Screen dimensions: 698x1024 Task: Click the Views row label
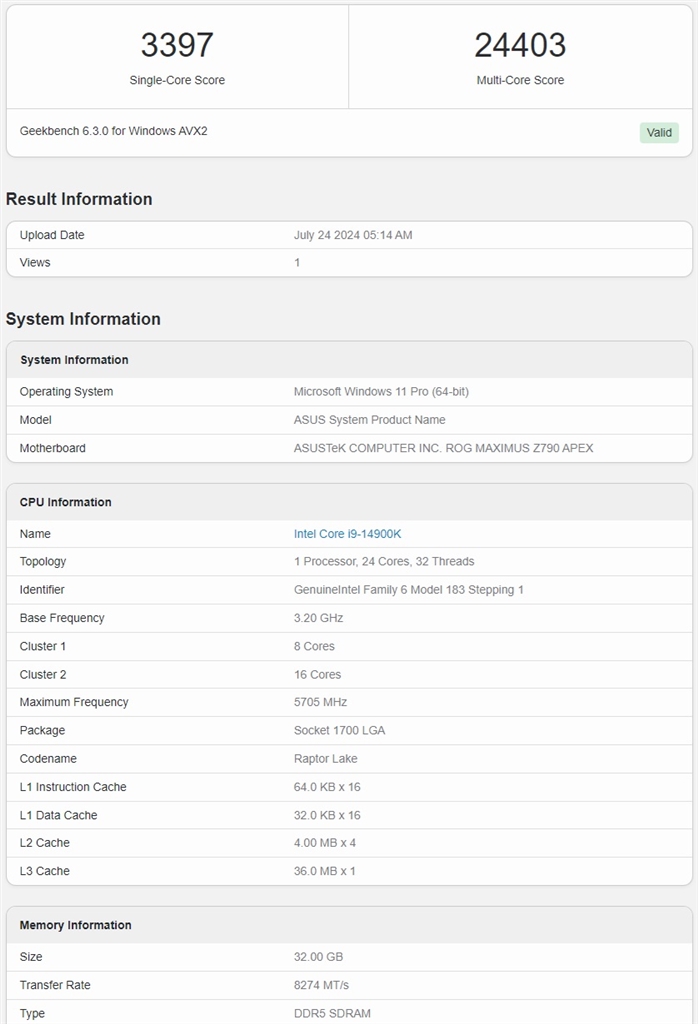pyautogui.click(x=35, y=262)
